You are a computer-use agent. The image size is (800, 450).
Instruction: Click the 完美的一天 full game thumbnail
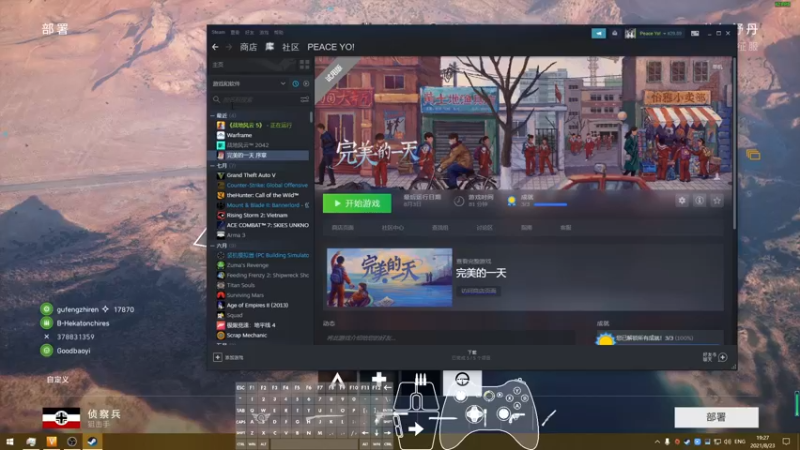pos(389,278)
